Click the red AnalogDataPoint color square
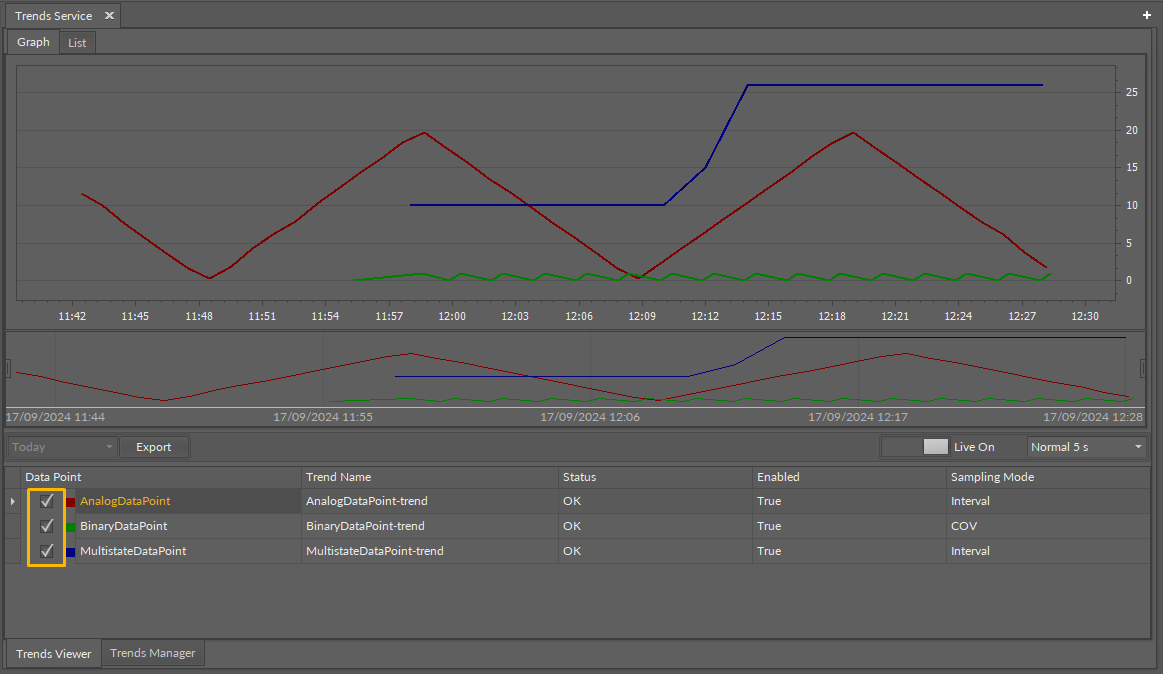The width and height of the screenshot is (1163, 674). (71, 501)
